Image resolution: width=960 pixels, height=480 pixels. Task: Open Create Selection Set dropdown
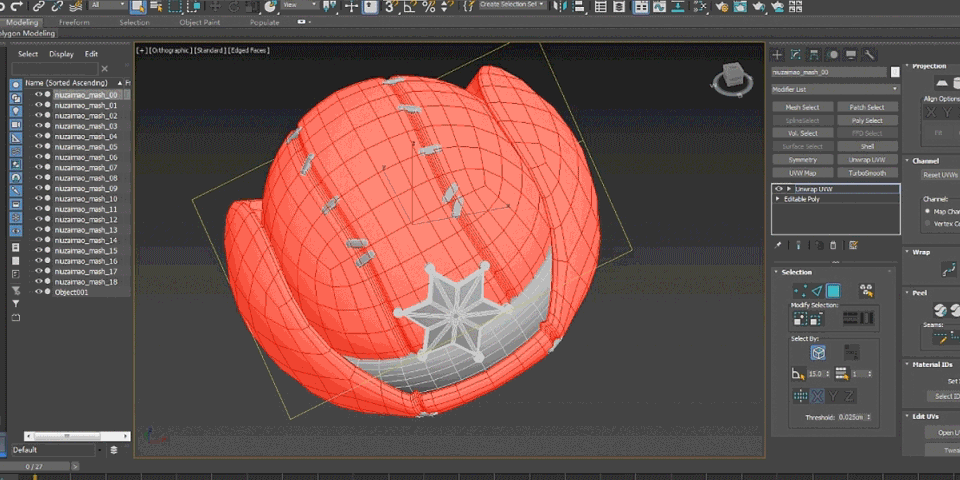pyautogui.click(x=512, y=5)
